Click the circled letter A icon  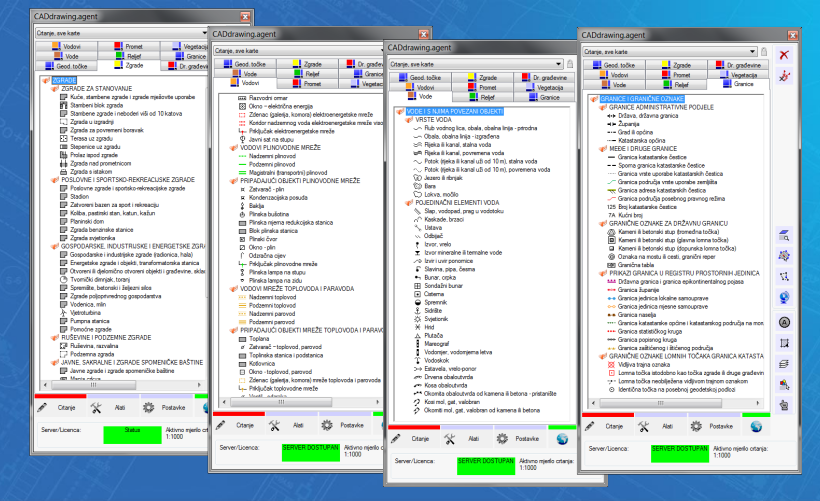tap(784, 322)
